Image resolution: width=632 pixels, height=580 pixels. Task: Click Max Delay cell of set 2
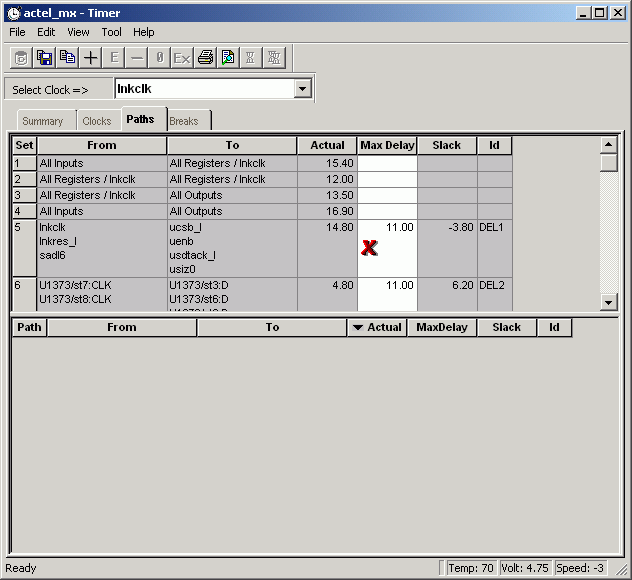click(387, 179)
